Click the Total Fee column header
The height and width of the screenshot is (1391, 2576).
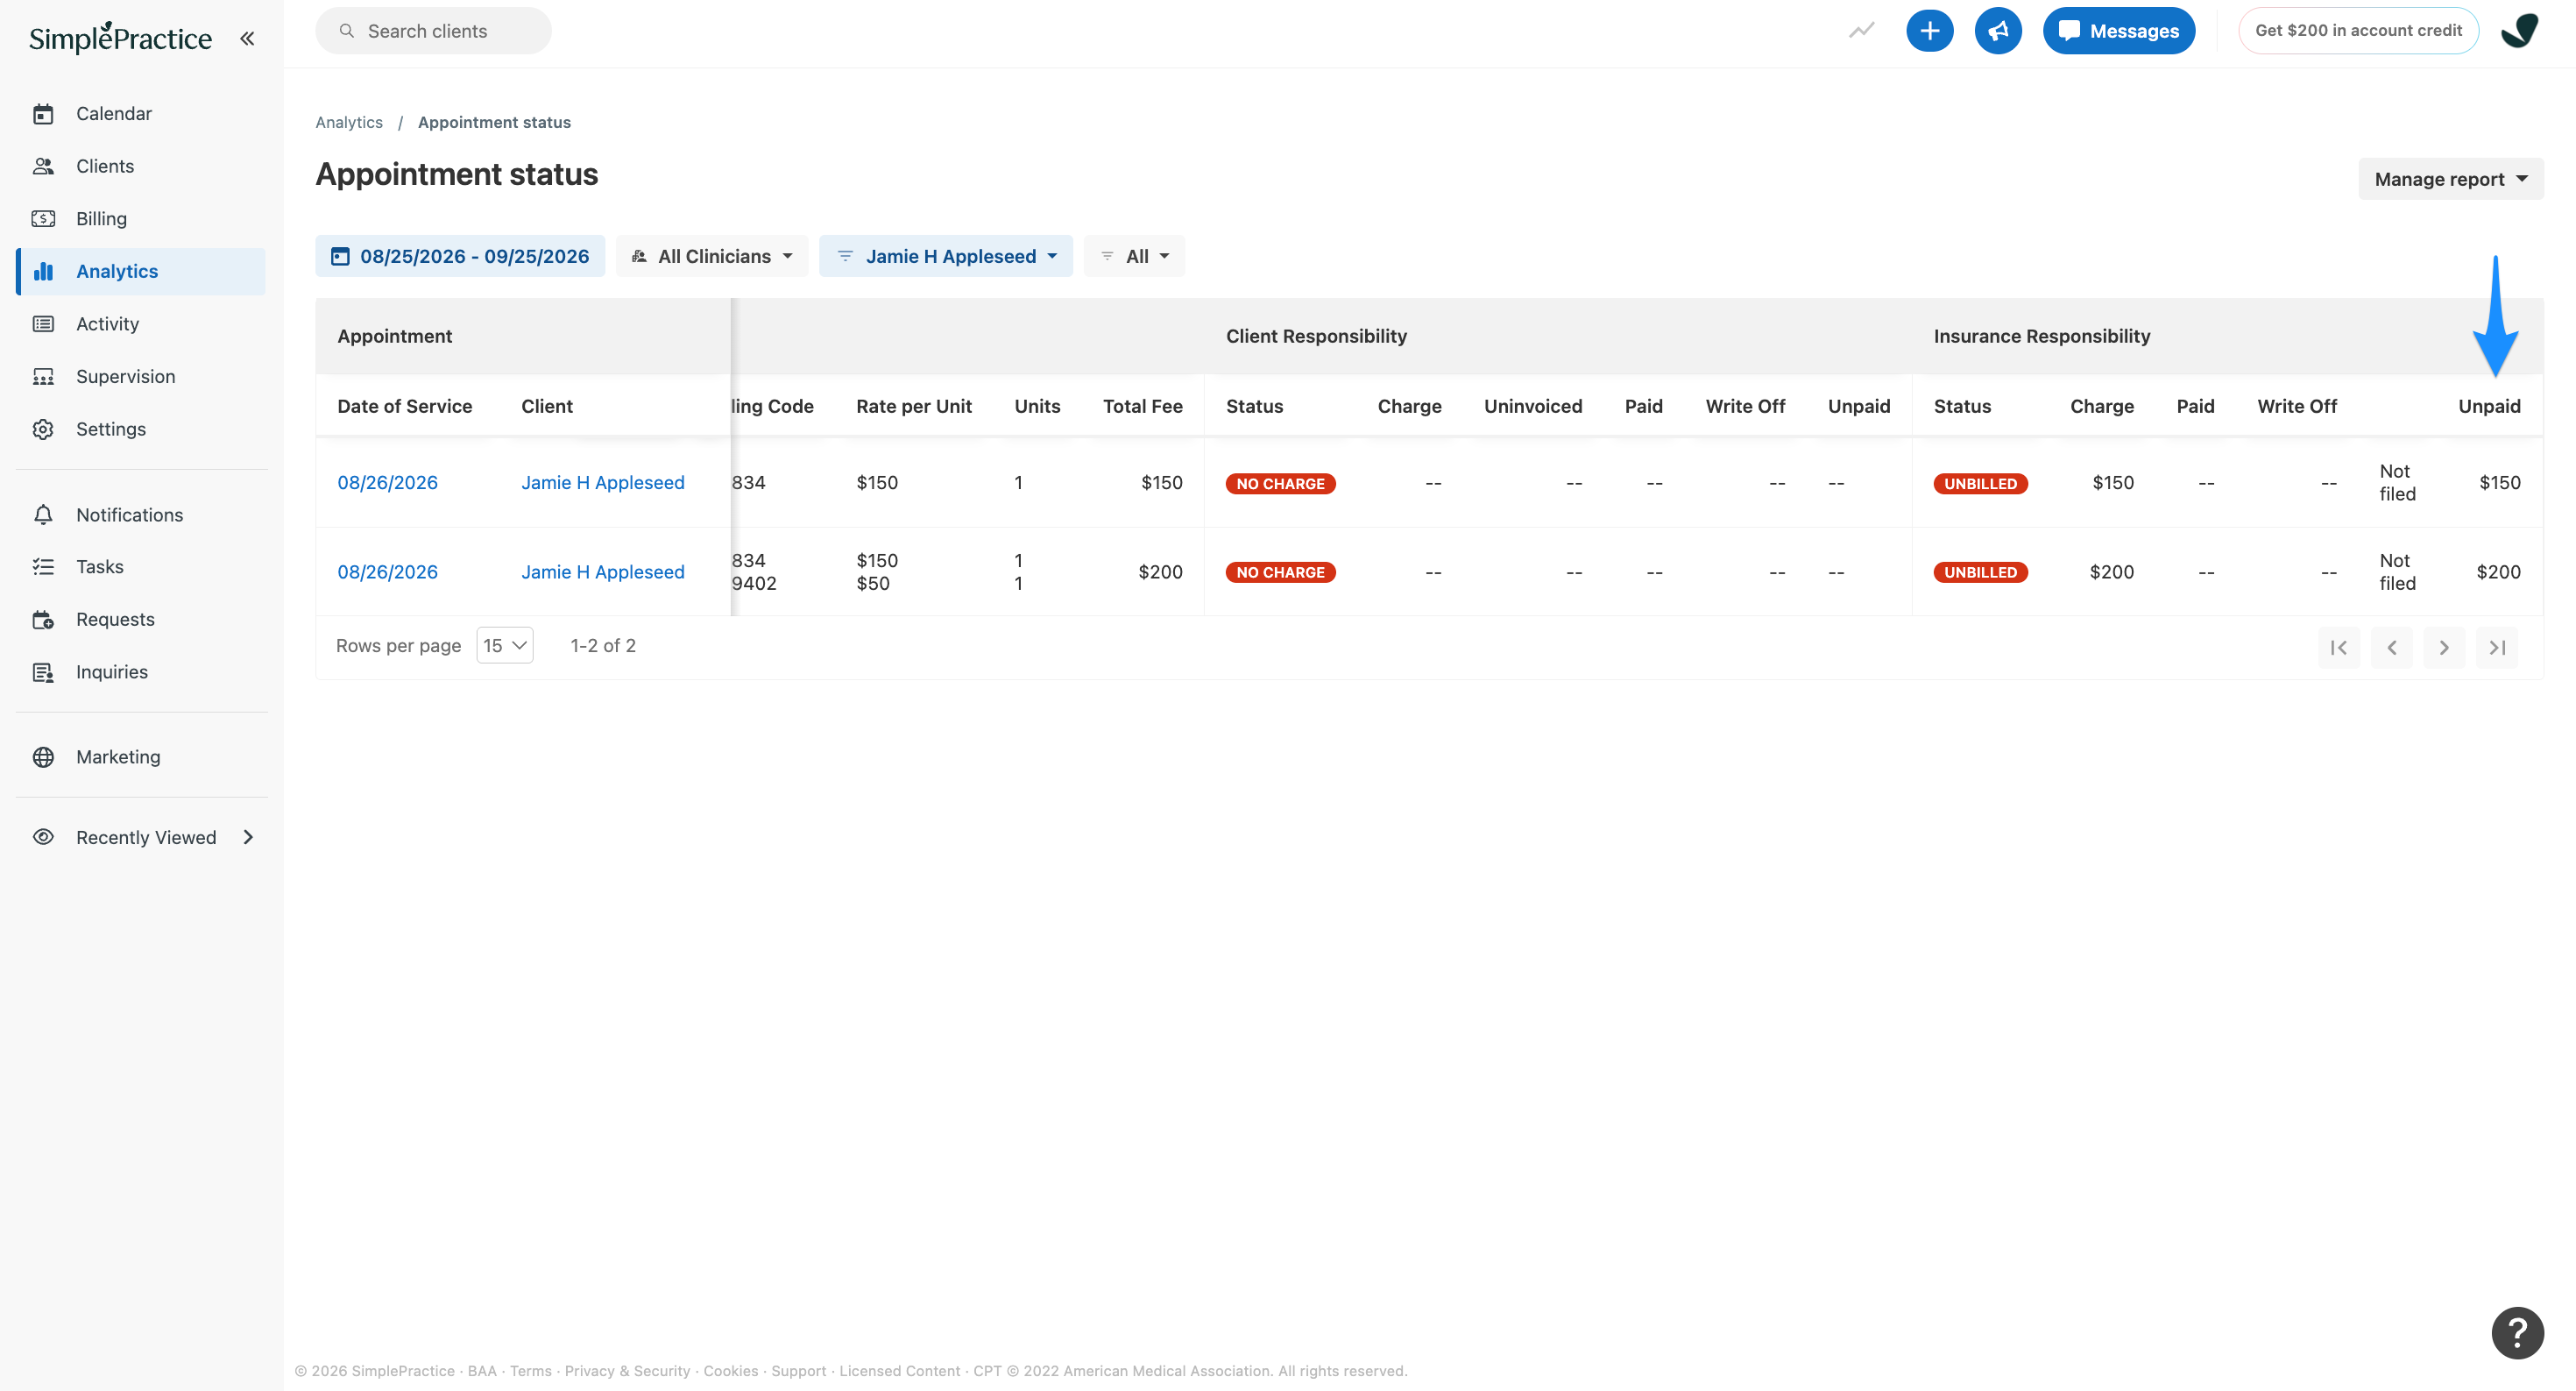coord(1142,406)
